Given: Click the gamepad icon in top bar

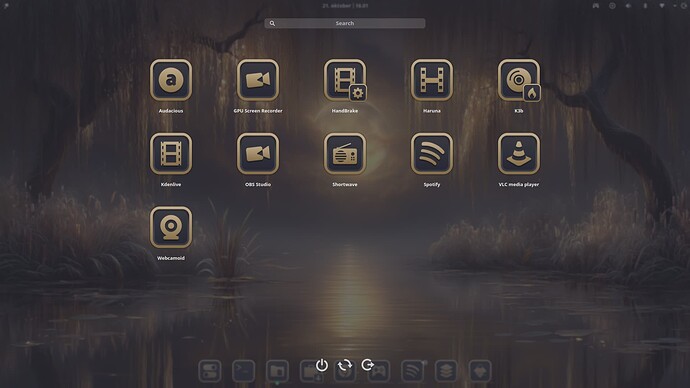Looking at the screenshot, I should click(x=595, y=6).
